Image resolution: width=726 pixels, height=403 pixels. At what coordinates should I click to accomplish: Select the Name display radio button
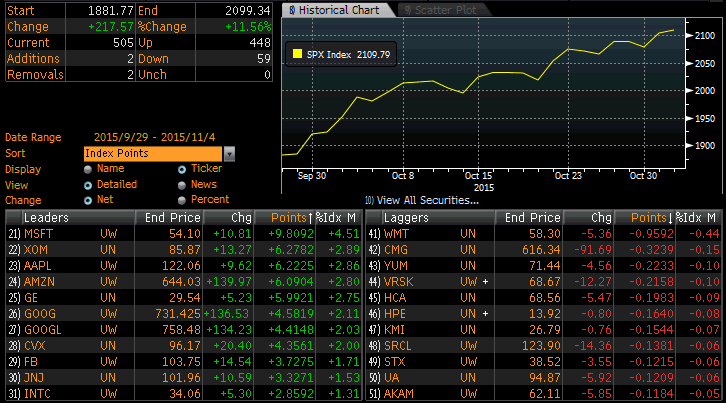88,169
